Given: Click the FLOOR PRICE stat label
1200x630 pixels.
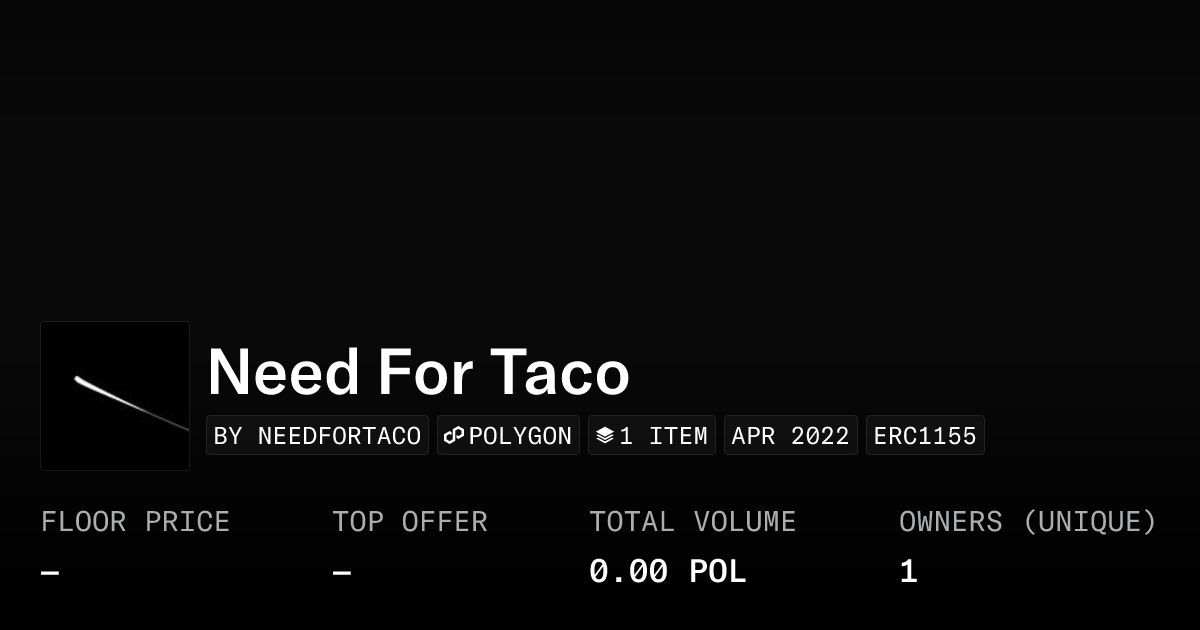Looking at the screenshot, I should coord(135,522).
